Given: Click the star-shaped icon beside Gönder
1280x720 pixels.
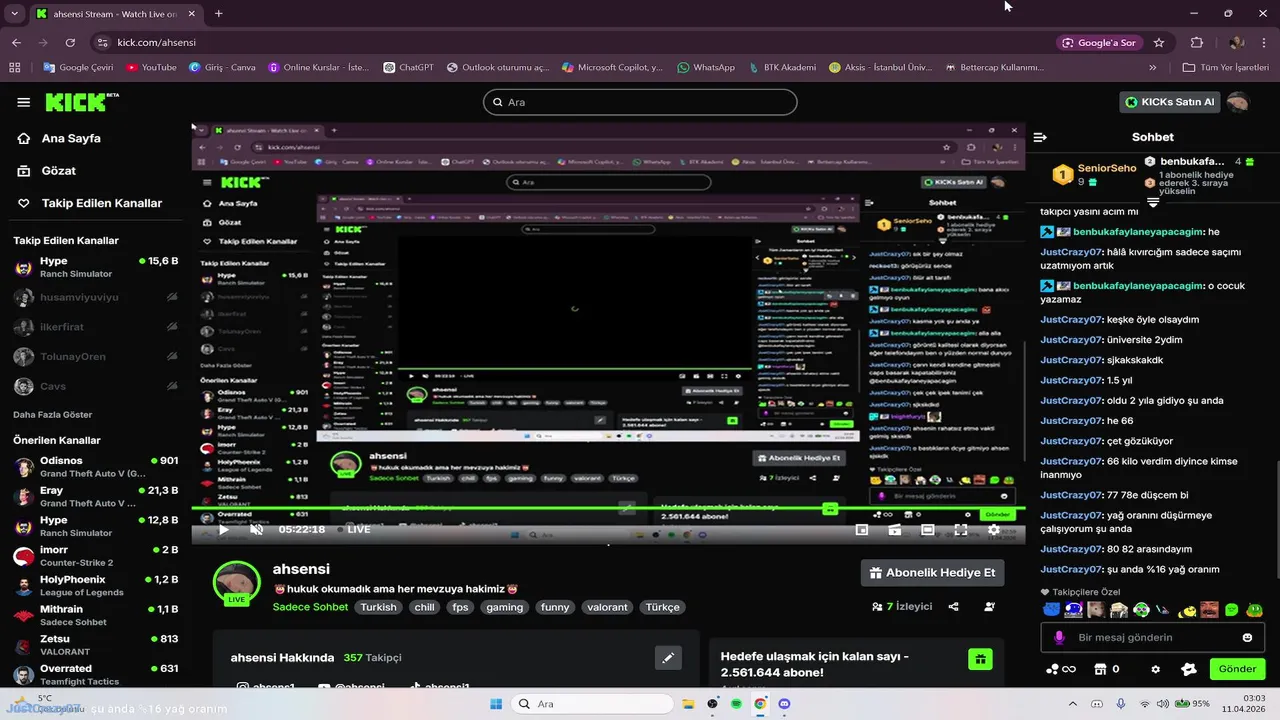Looking at the screenshot, I should click(1188, 669).
